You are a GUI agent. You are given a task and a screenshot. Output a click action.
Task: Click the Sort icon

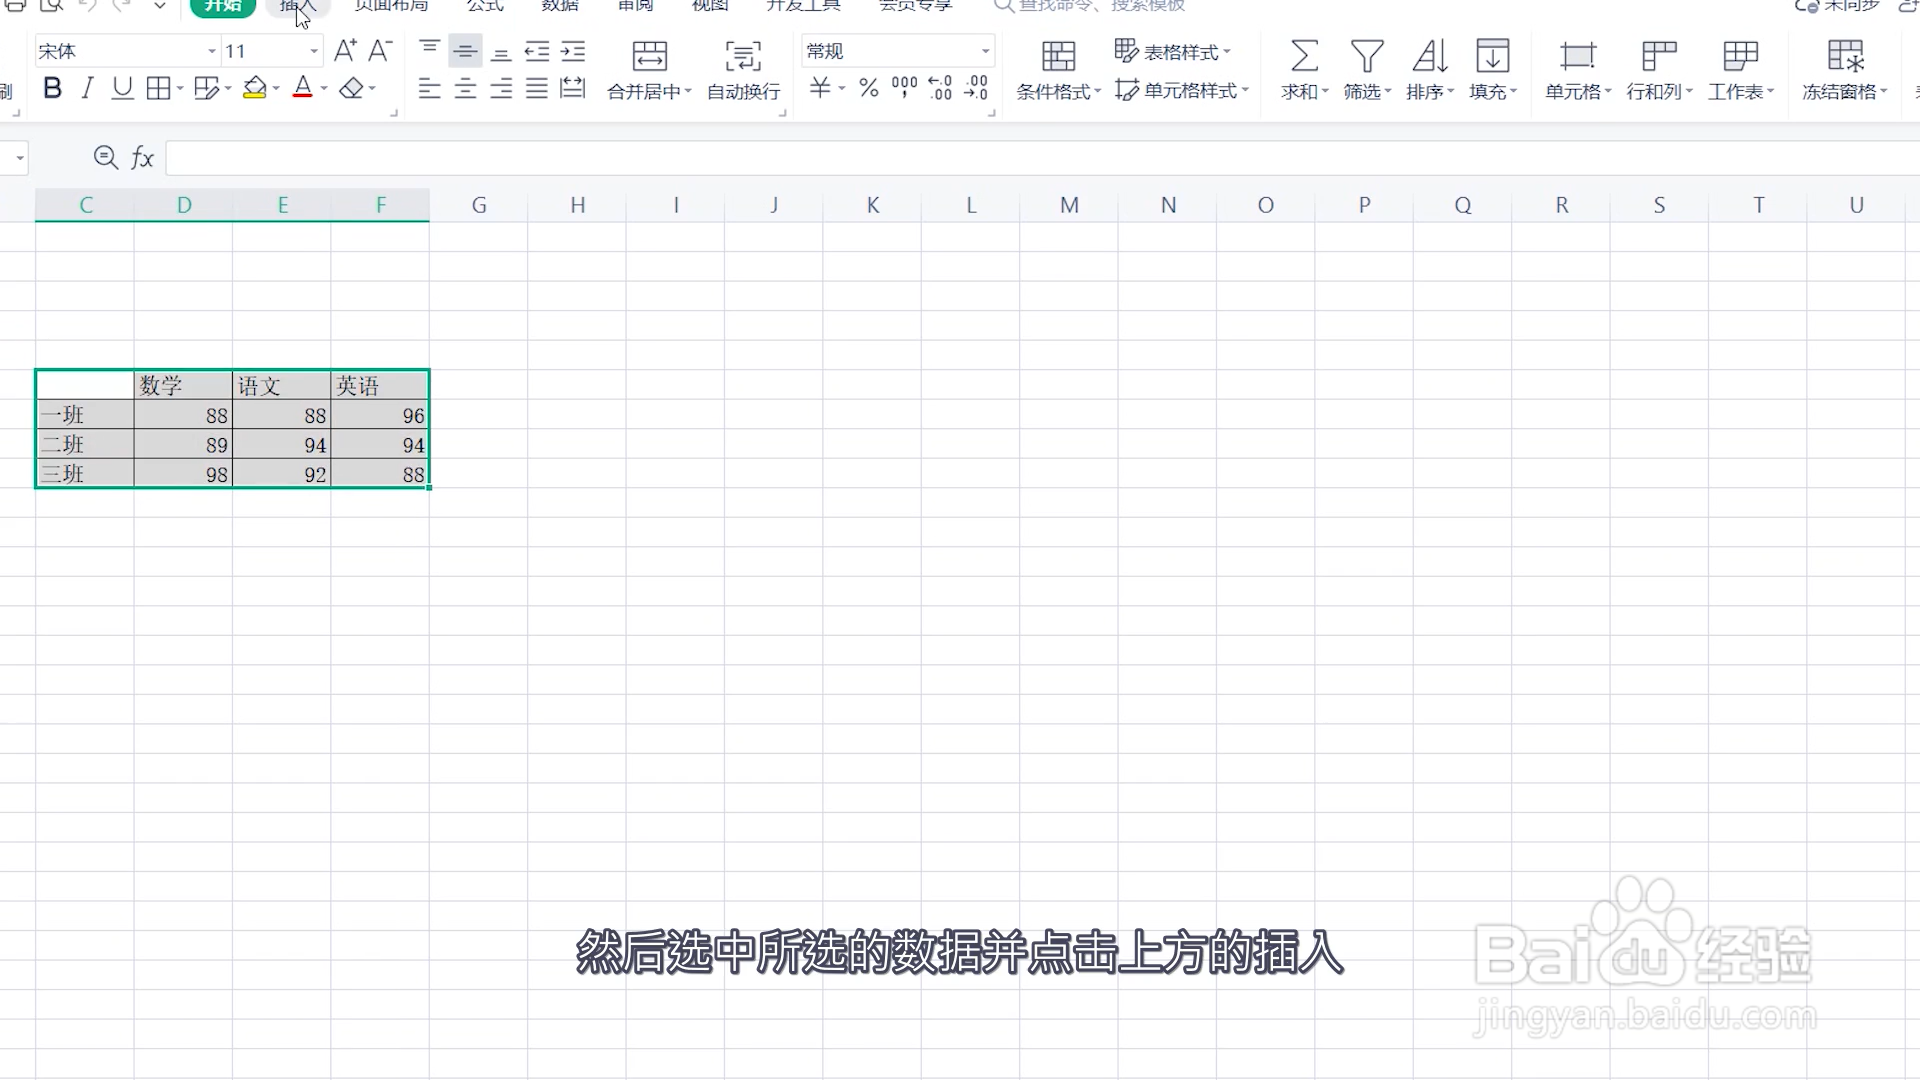point(1430,57)
